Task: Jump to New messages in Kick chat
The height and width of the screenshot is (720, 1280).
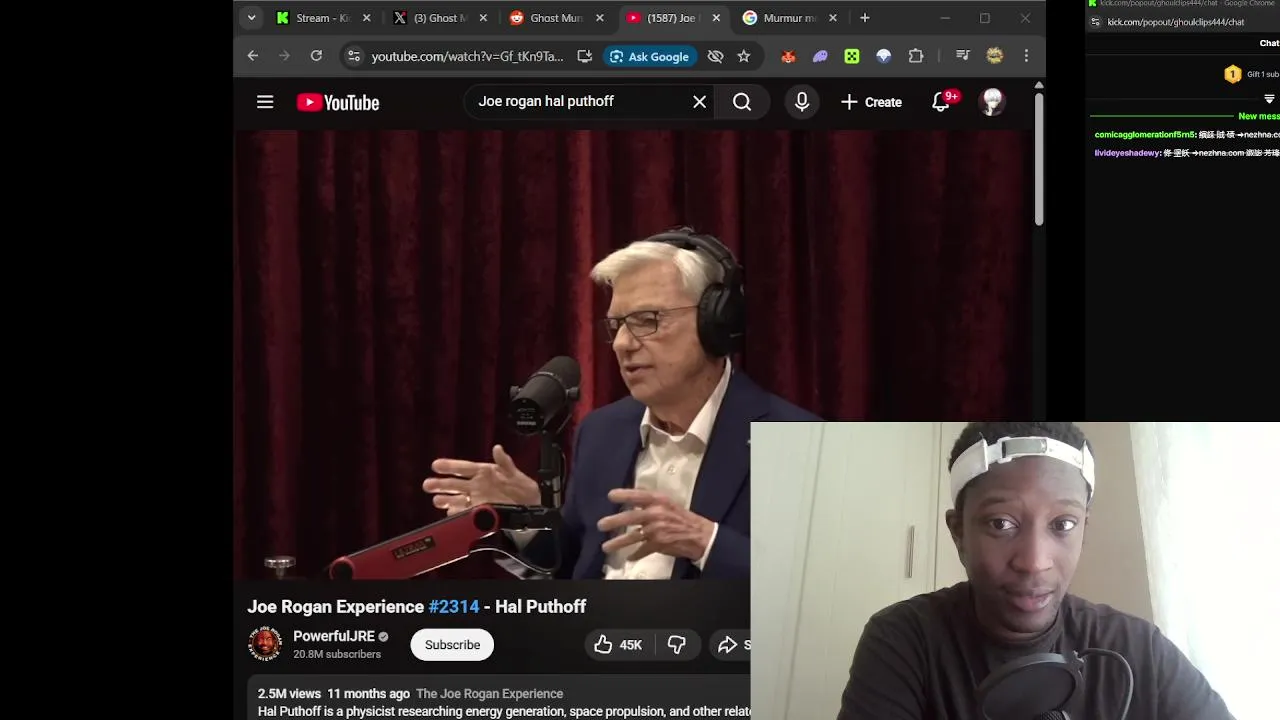Action: coord(1258,116)
